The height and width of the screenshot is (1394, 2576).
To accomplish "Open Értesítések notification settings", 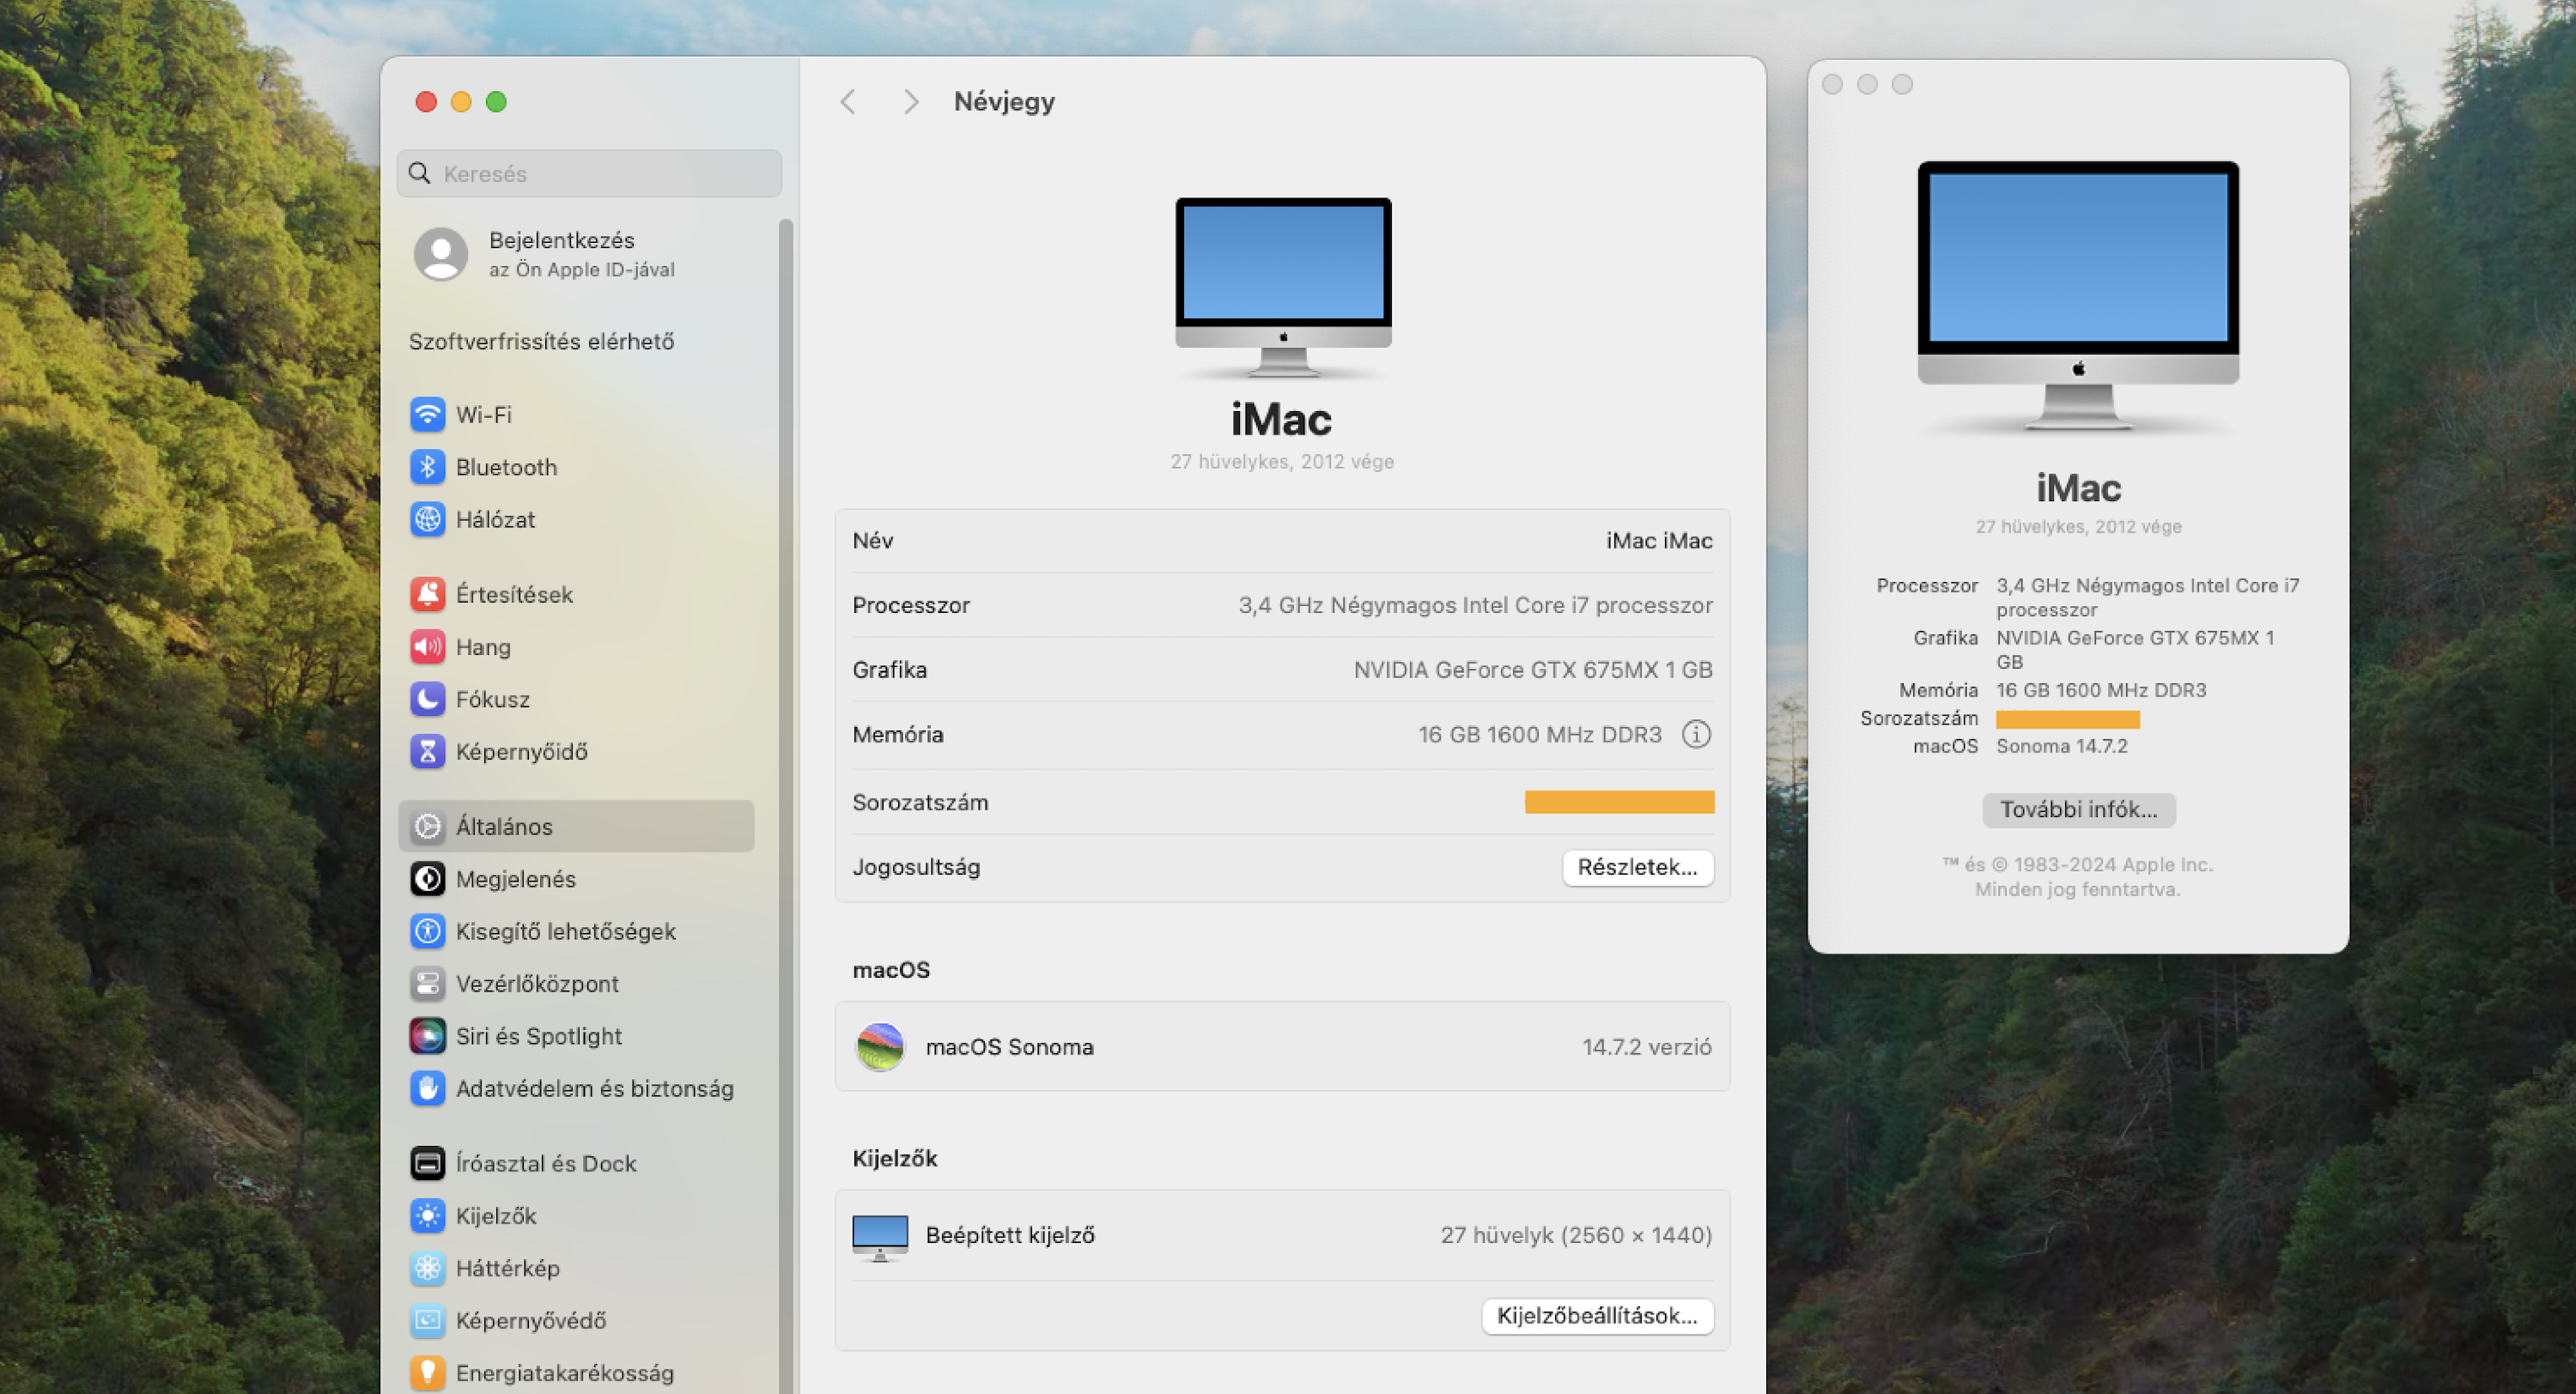I will pos(514,594).
